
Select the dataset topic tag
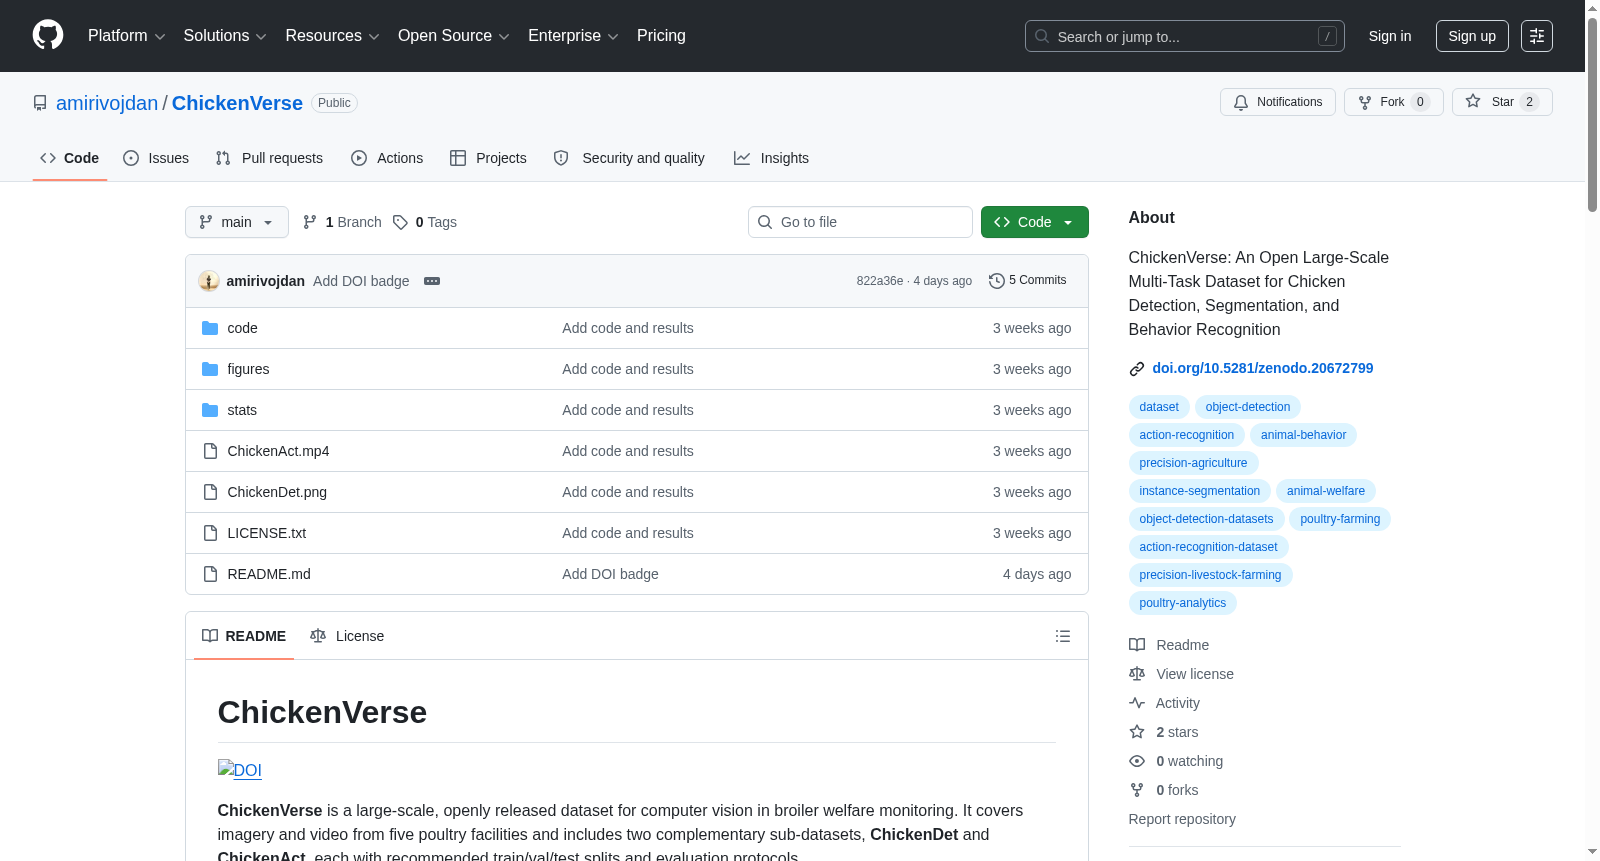click(1159, 407)
